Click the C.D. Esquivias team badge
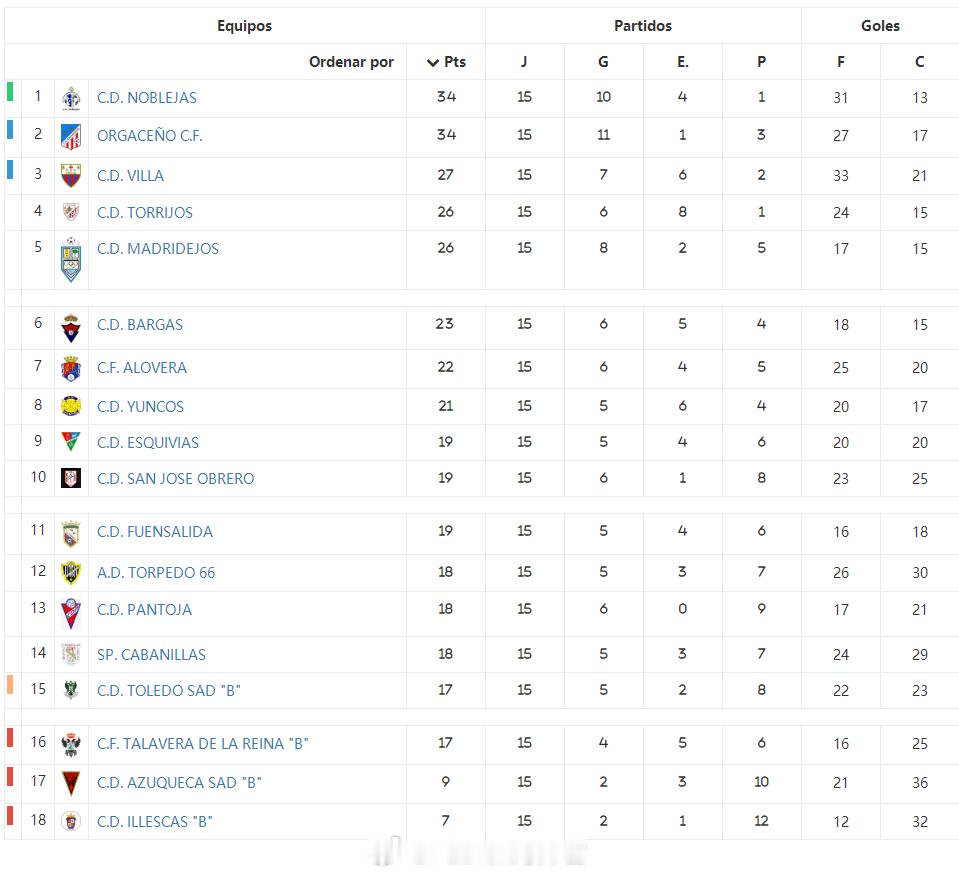 click(71, 442)
